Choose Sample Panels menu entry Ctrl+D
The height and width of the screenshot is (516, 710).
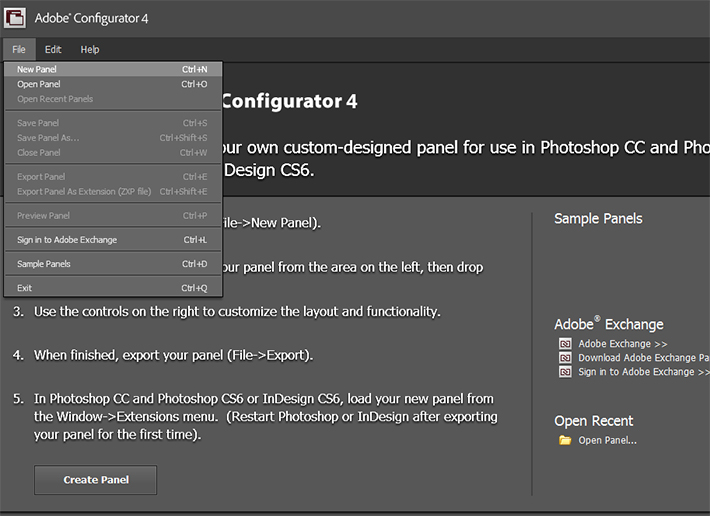click(x=113, y=264)
